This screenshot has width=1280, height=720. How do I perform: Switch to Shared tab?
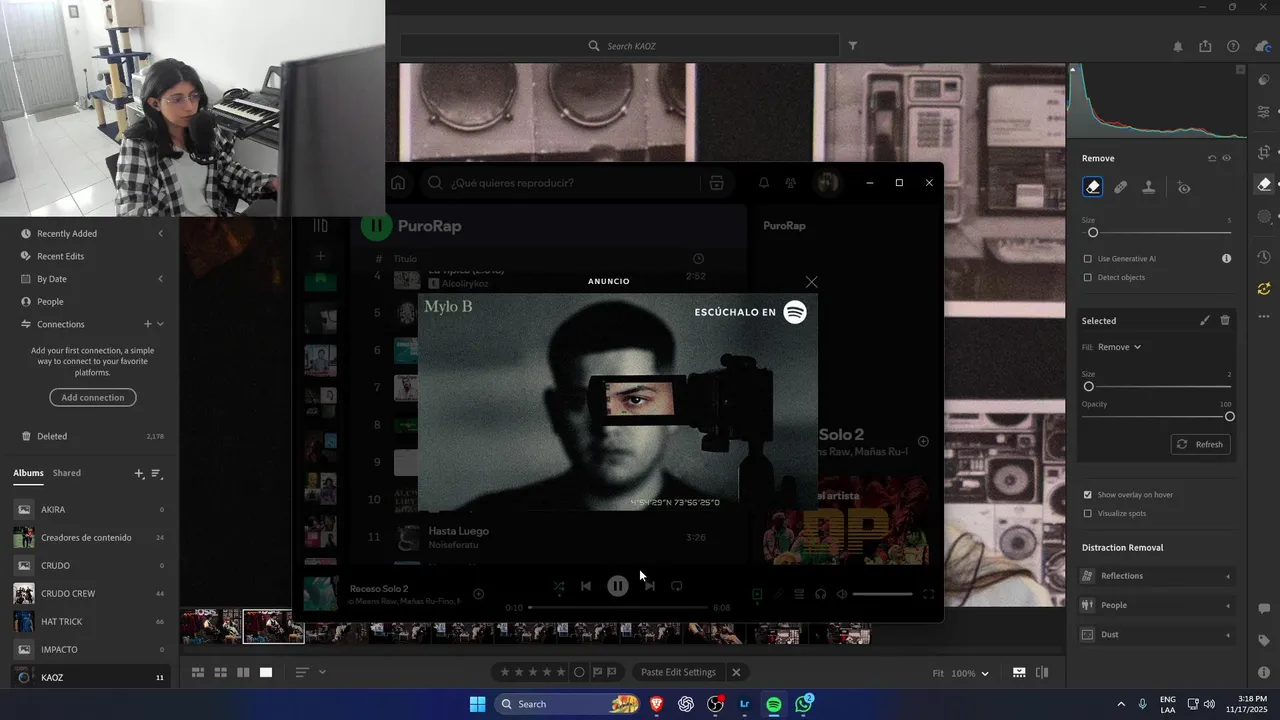coord(67,473)
